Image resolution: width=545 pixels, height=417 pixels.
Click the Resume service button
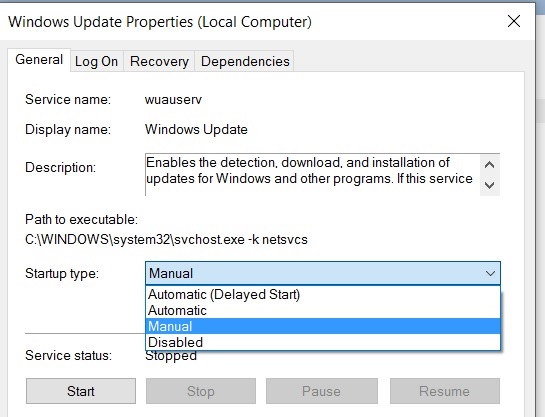(445, 391)
